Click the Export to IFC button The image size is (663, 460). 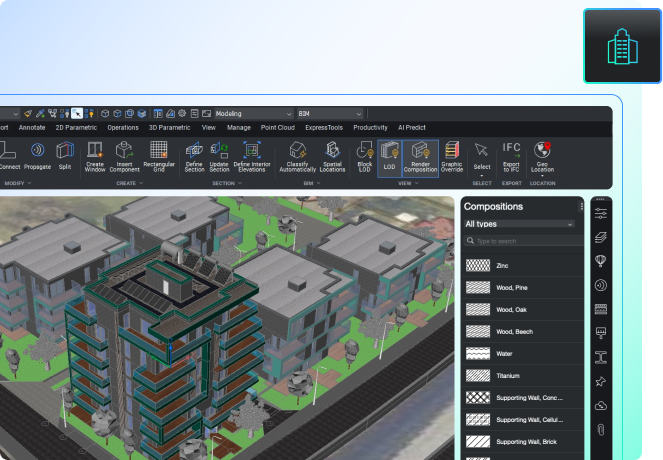tap(511, 157)
